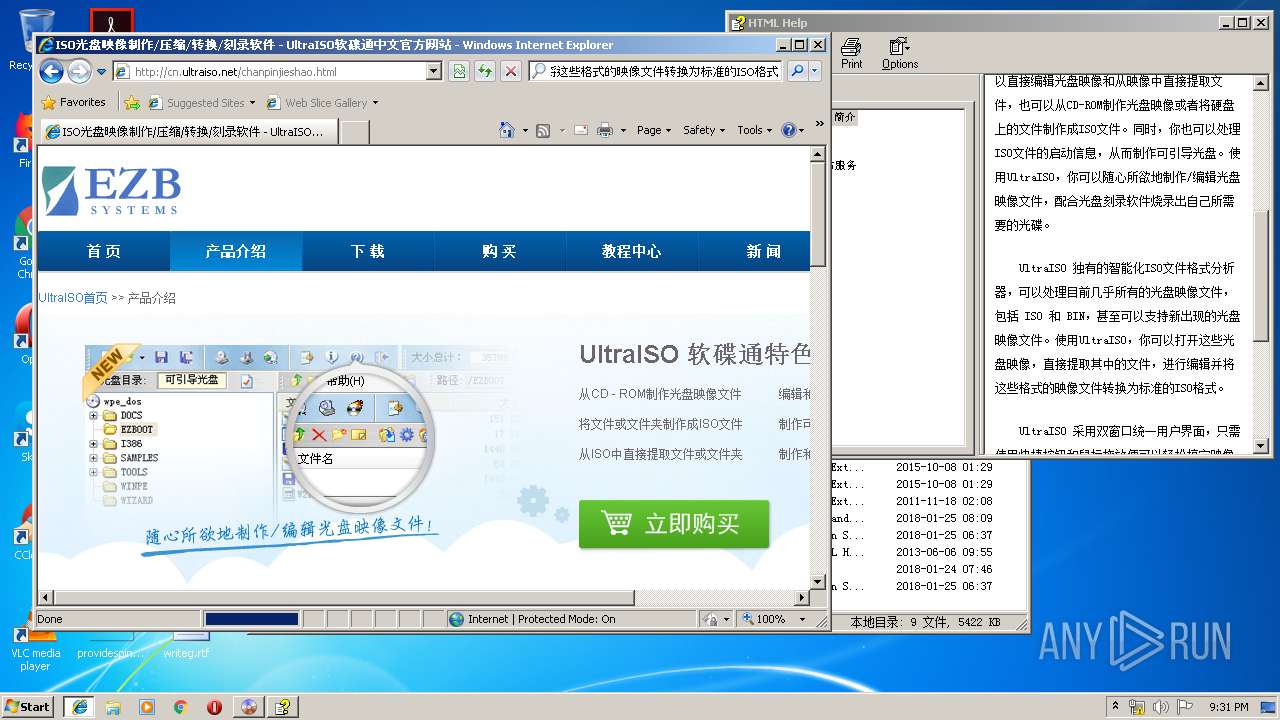Expand the search provider dropdown arrow

click(x=815, y=71)
